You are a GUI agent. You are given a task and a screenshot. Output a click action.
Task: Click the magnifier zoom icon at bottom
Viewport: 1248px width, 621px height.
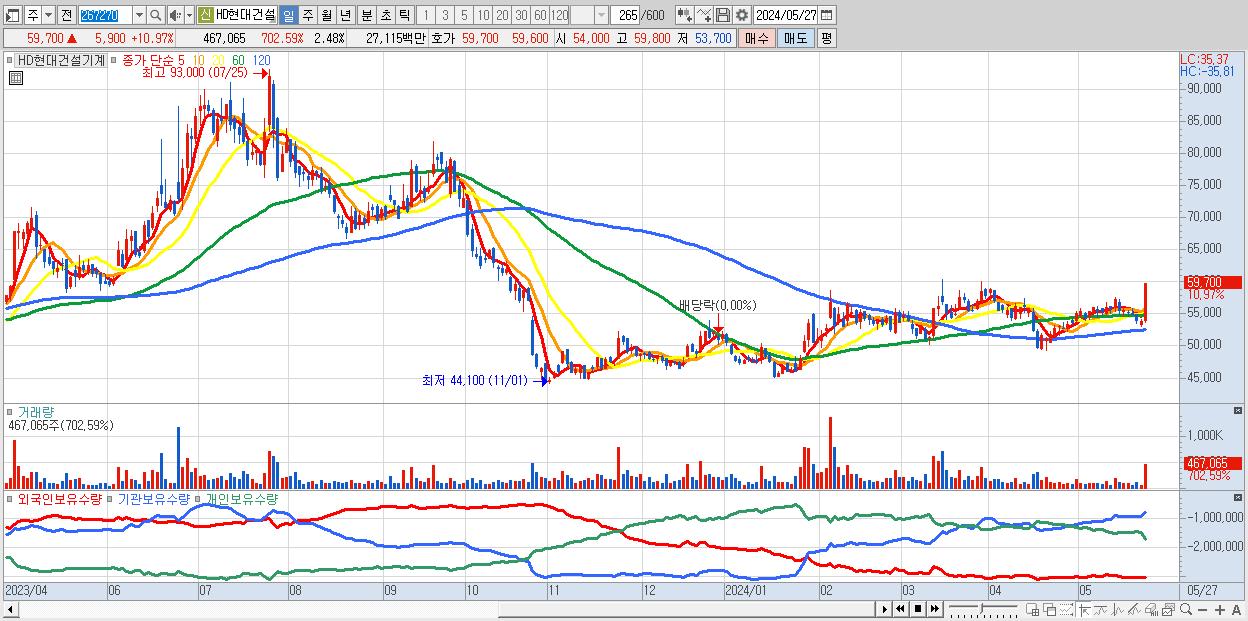click(1186, 610)
